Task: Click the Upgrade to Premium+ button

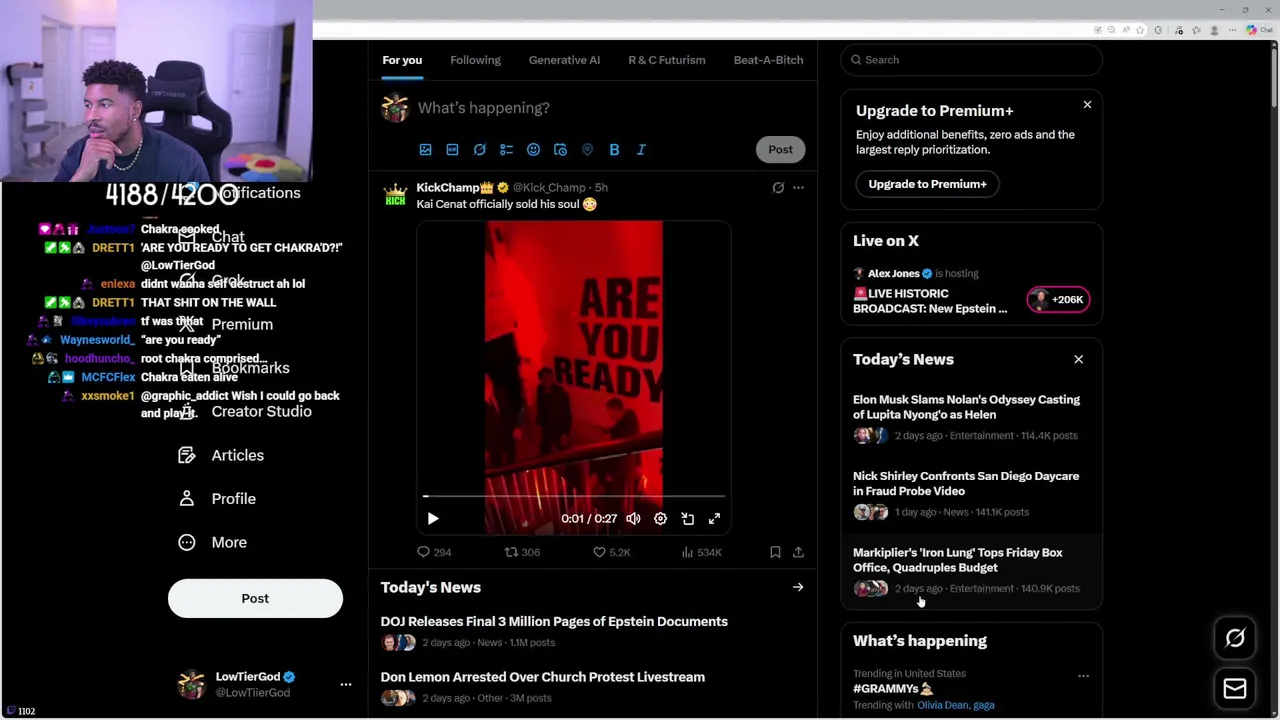Action: coord(927,184)
